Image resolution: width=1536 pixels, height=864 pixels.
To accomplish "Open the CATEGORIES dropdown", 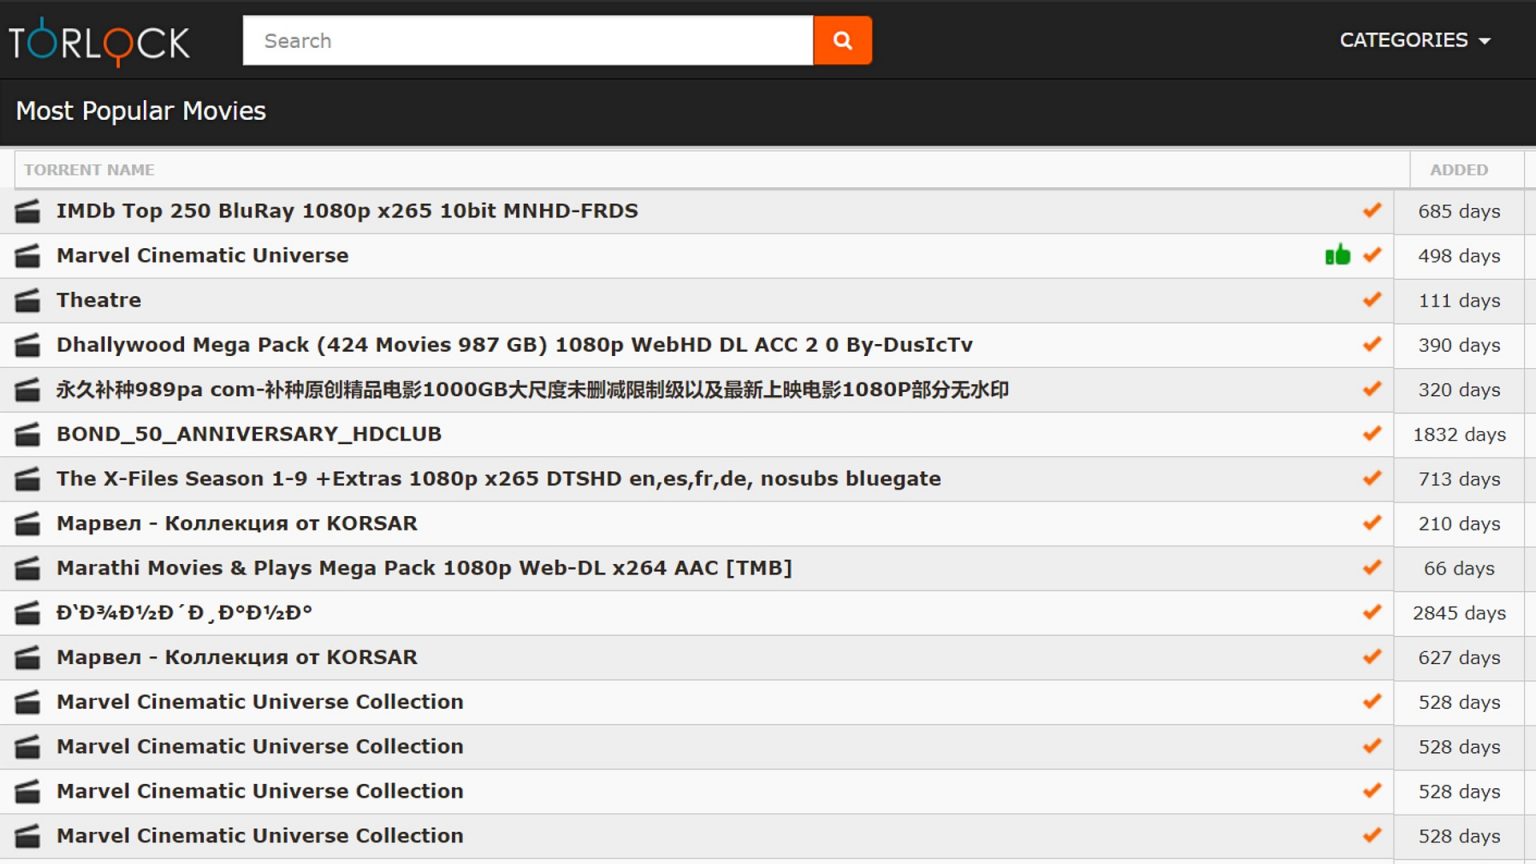I will click(x=1404, y=40).
